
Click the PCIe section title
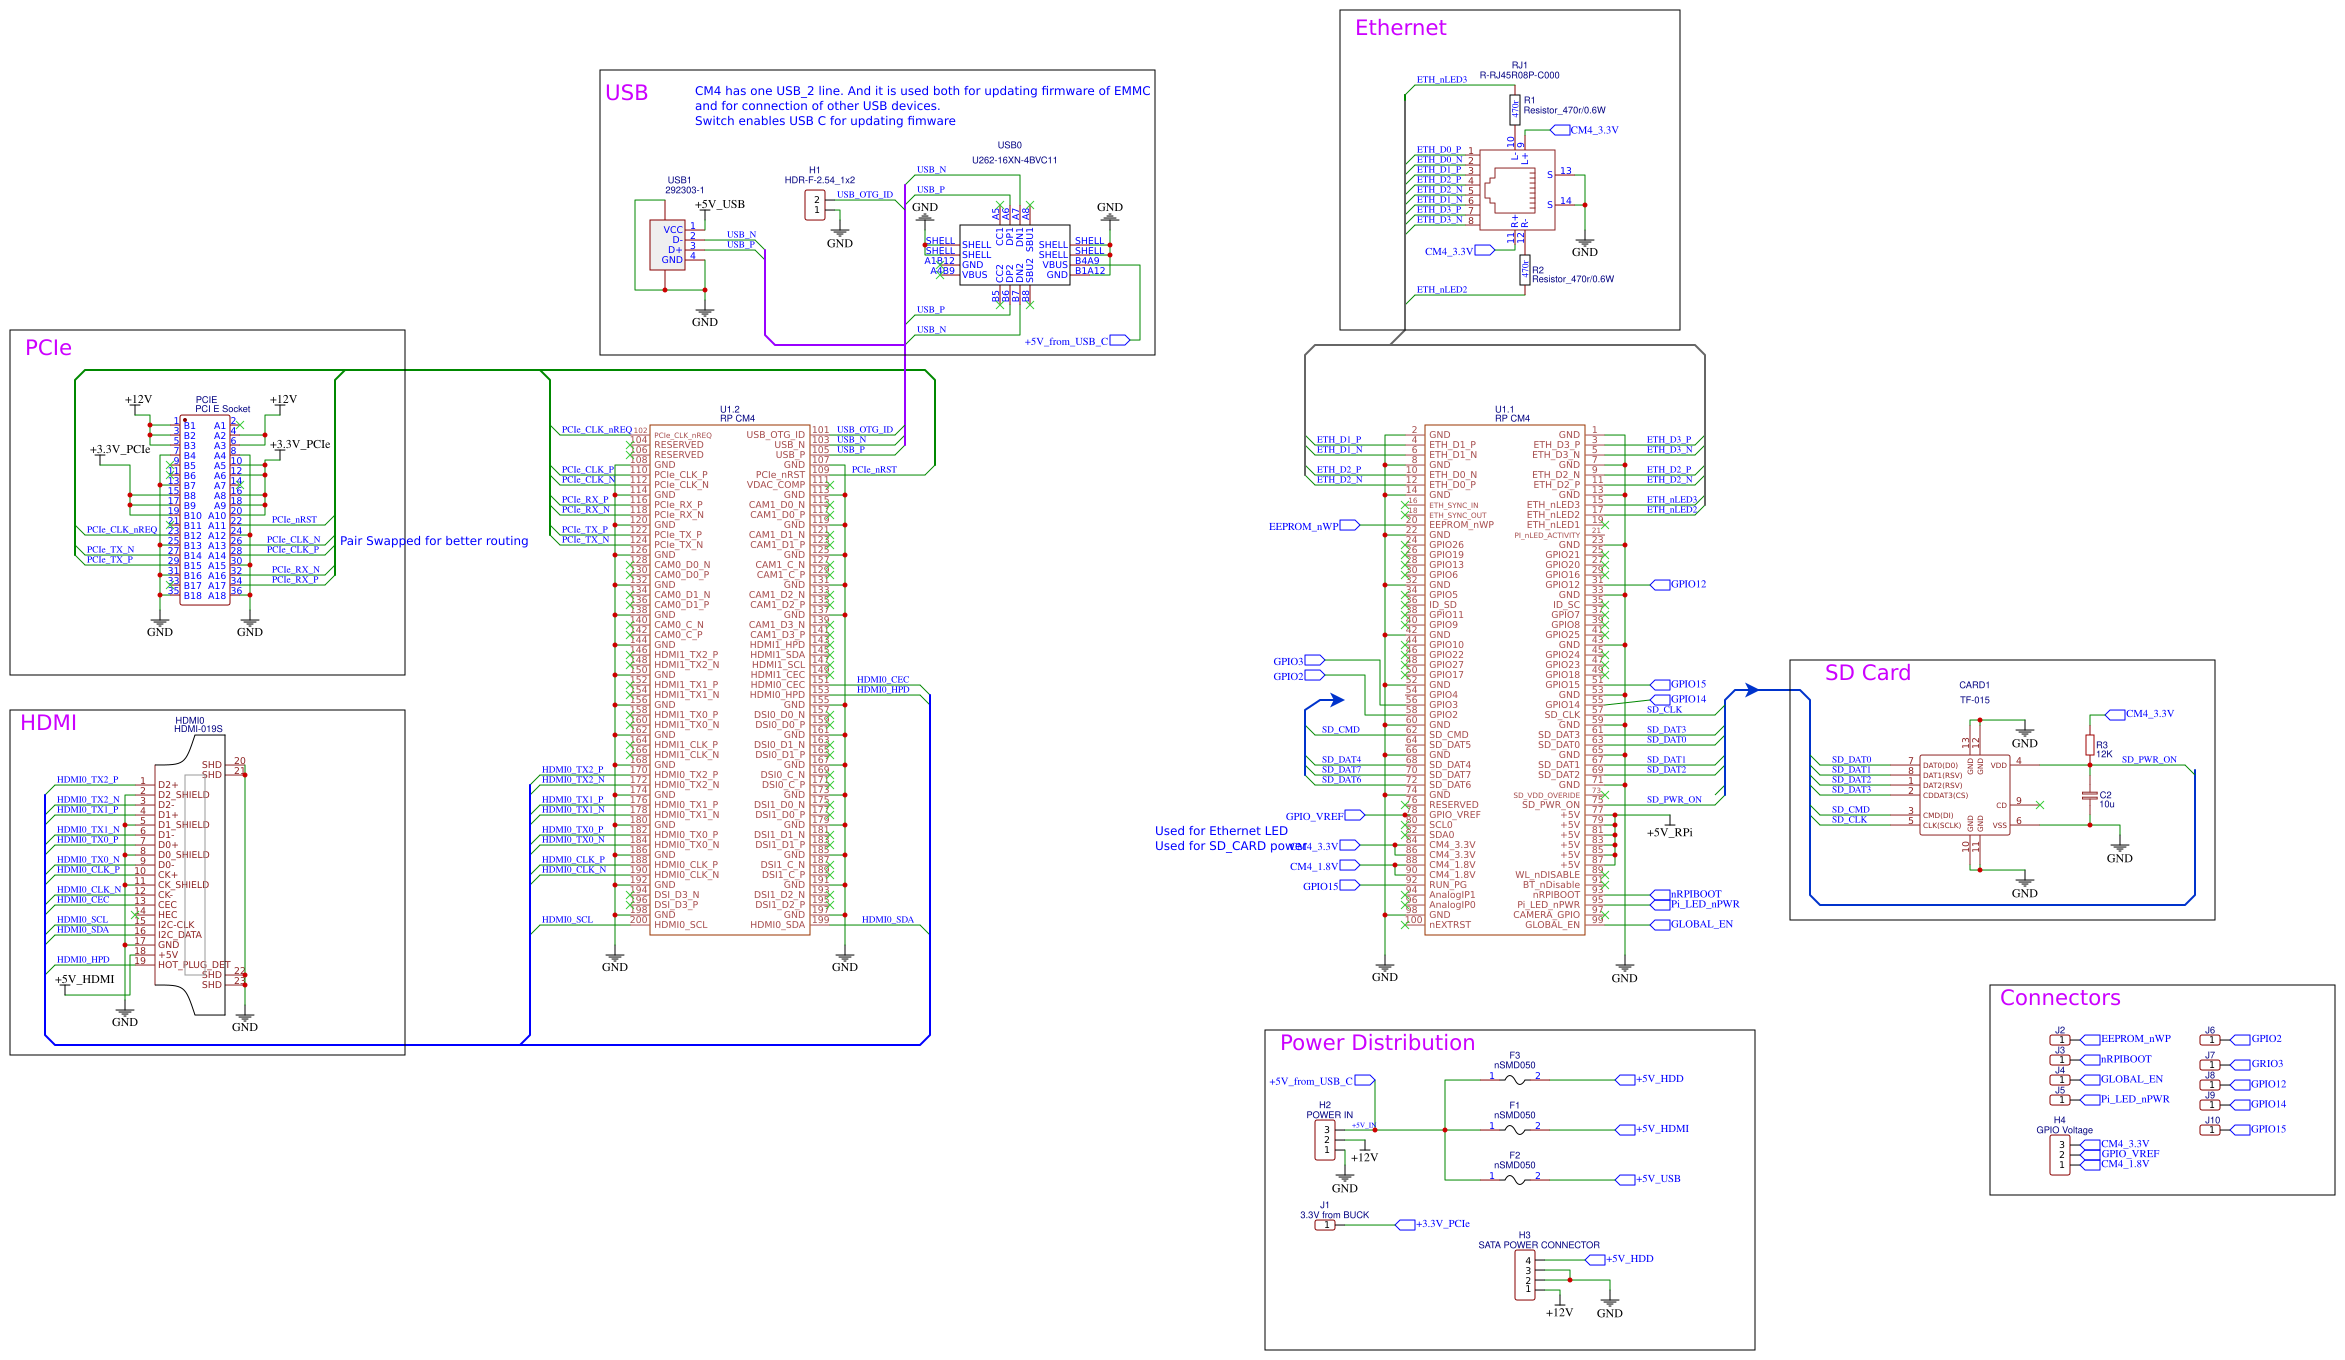(x=48, y=348)
